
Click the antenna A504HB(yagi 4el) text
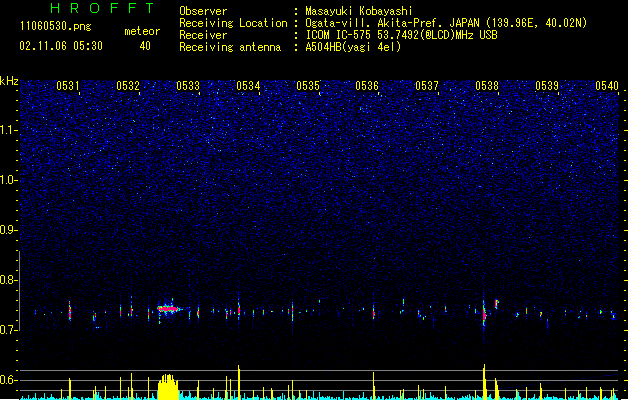pyautogui.click(x=353, y=47)
